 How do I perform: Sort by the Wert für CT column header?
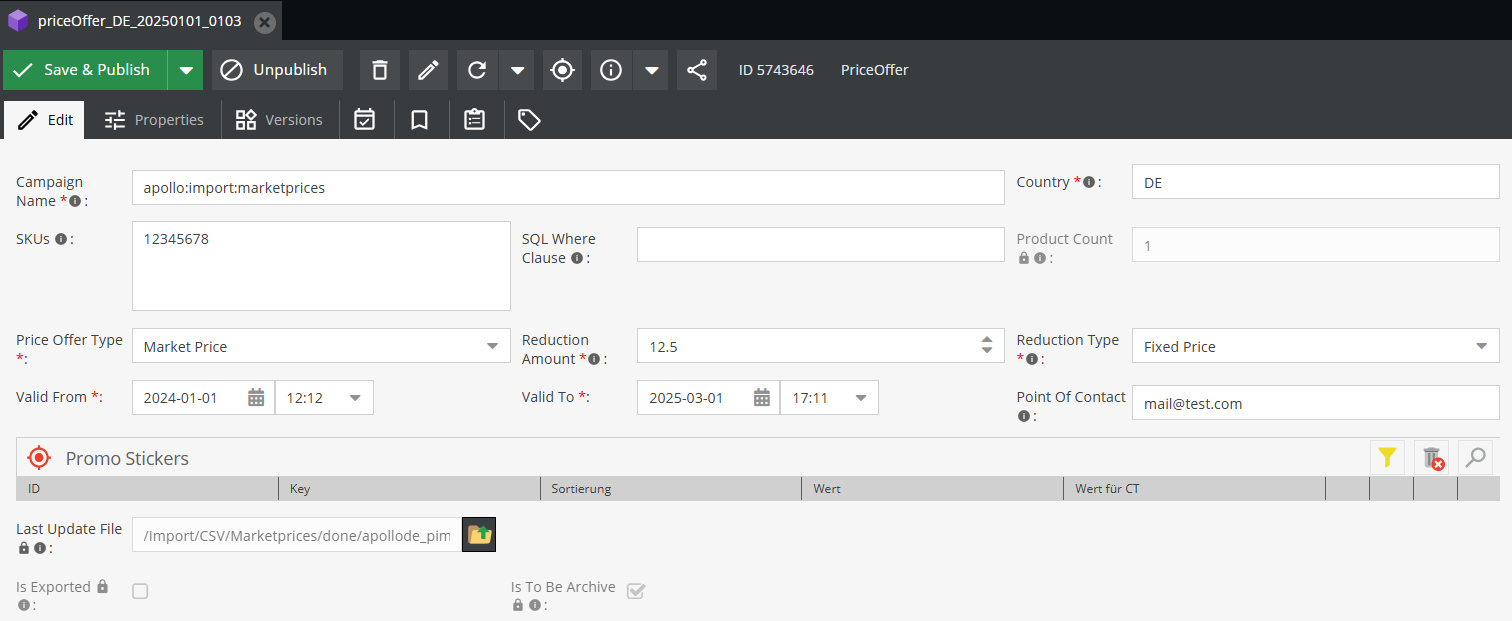(1195, 489)
